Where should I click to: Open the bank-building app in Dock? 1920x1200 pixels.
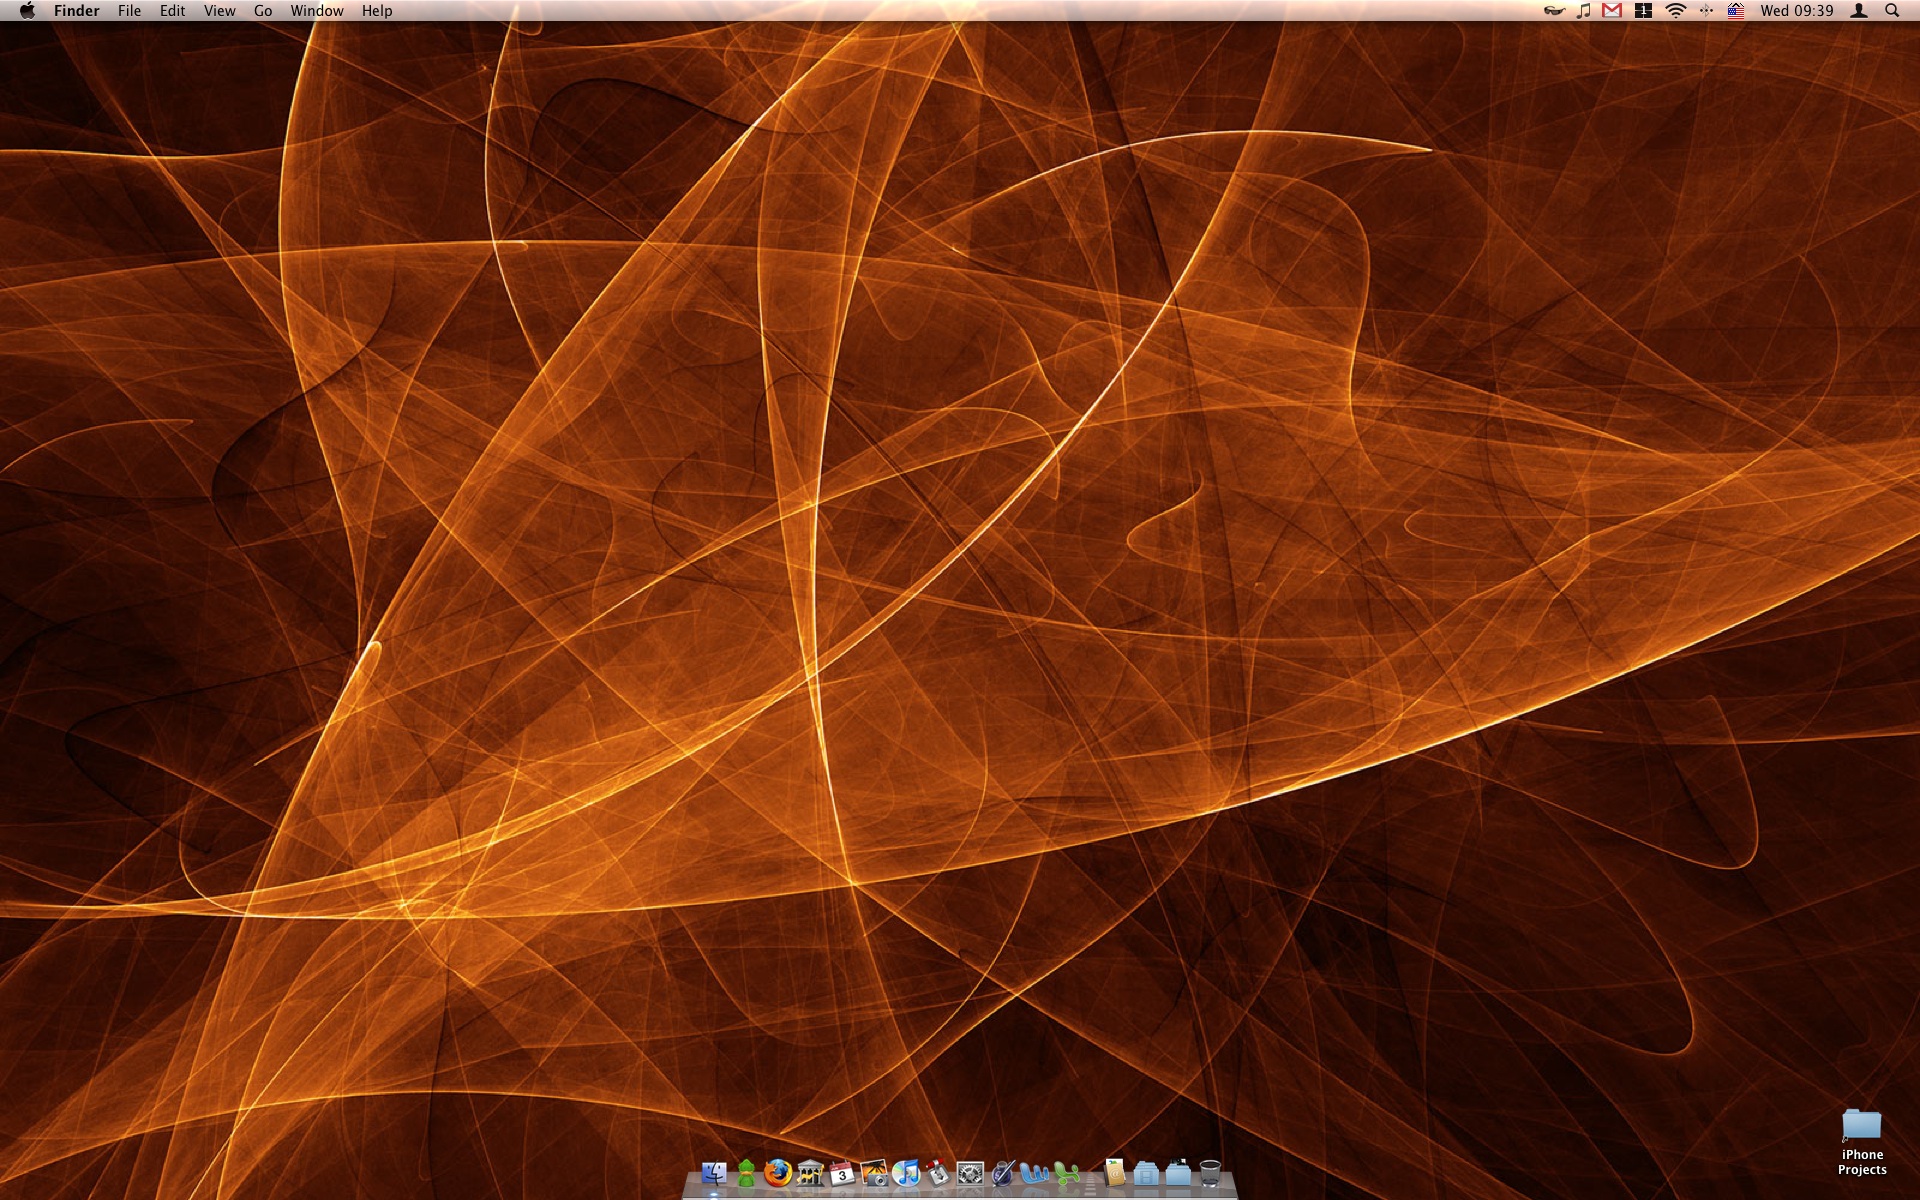810,1173
